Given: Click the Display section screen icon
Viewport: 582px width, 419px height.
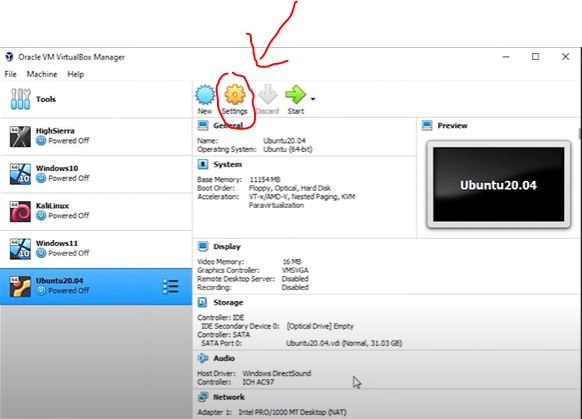Looking at the screenshot, I should pos(203,246).
